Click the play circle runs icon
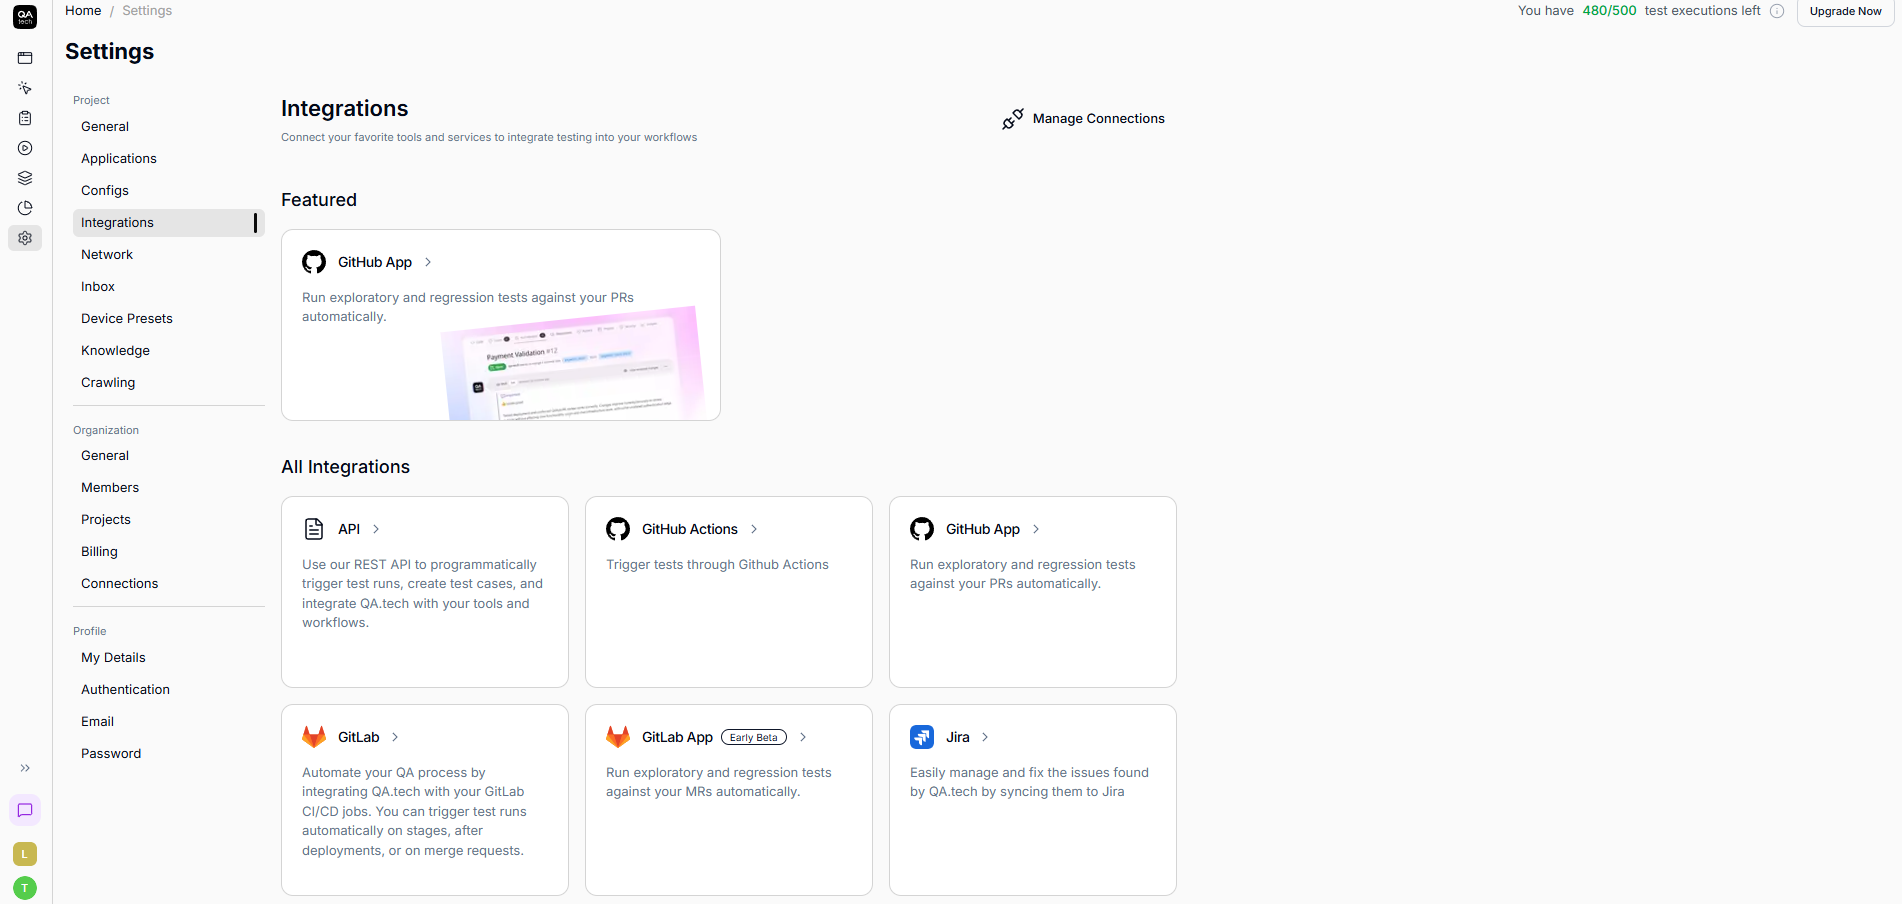Screen dimensions: 1902x904 [25, 148]
